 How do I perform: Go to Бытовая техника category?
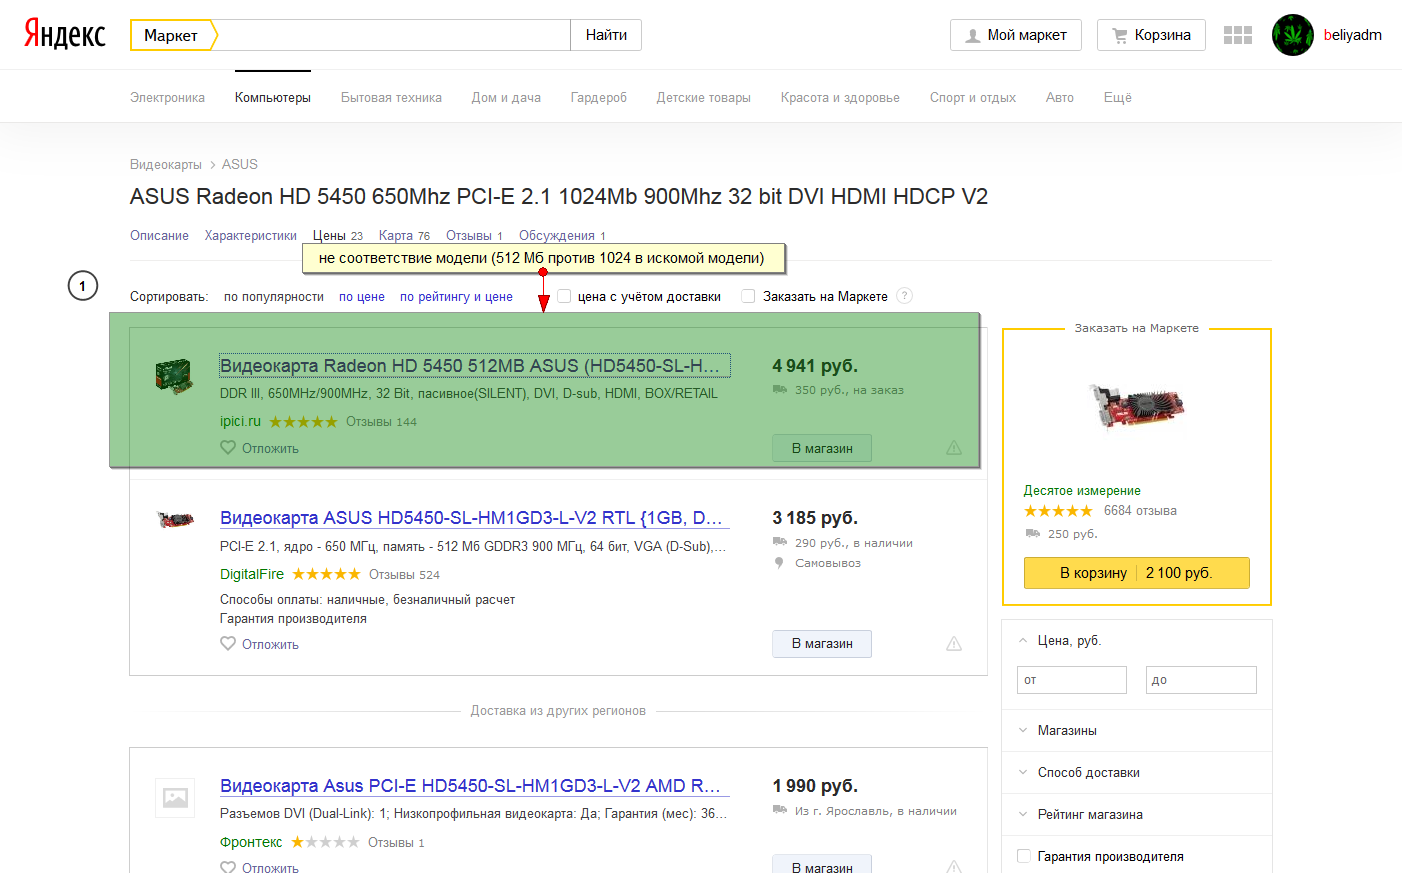(391, 97)
